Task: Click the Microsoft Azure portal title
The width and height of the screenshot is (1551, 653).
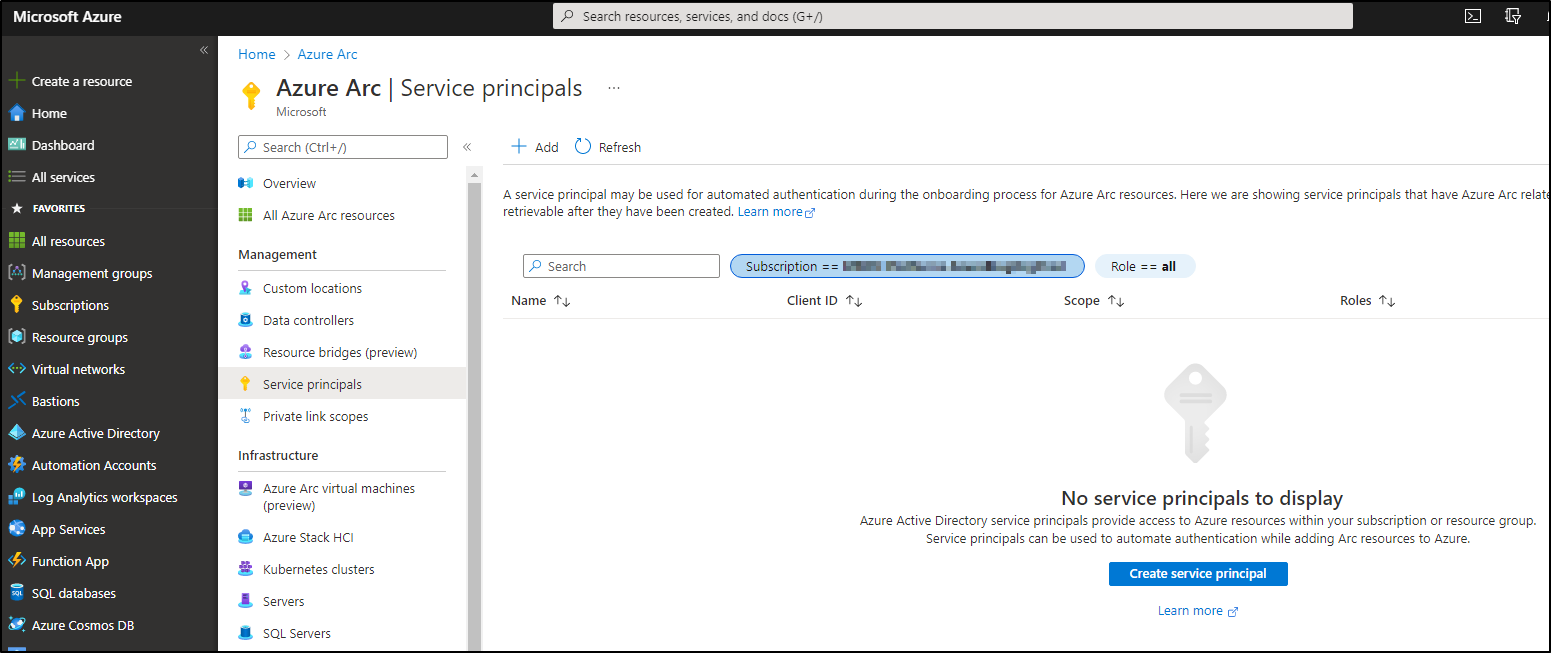Action: pyautogui.click(x=67, y=17)
